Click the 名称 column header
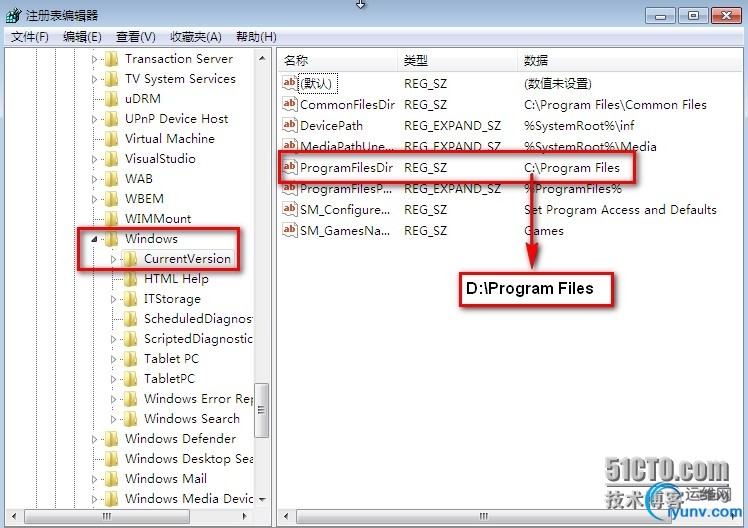The height and width of the screenshot is (528, 748). point(338,61)
